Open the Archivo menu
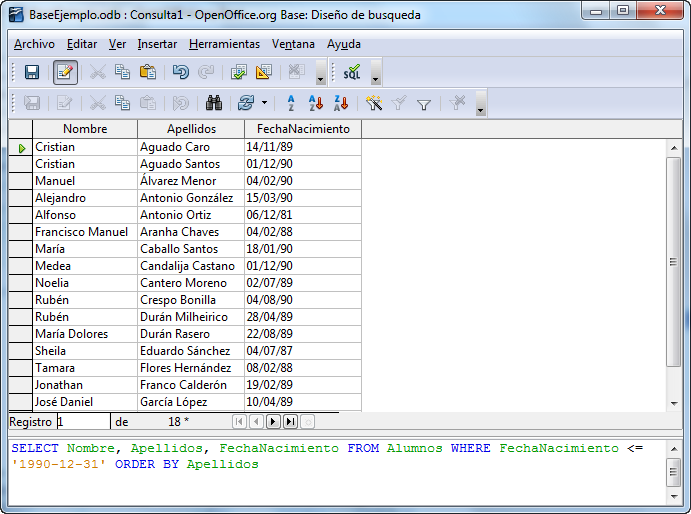This screenshot has width=691, height=514. point(34,44)
